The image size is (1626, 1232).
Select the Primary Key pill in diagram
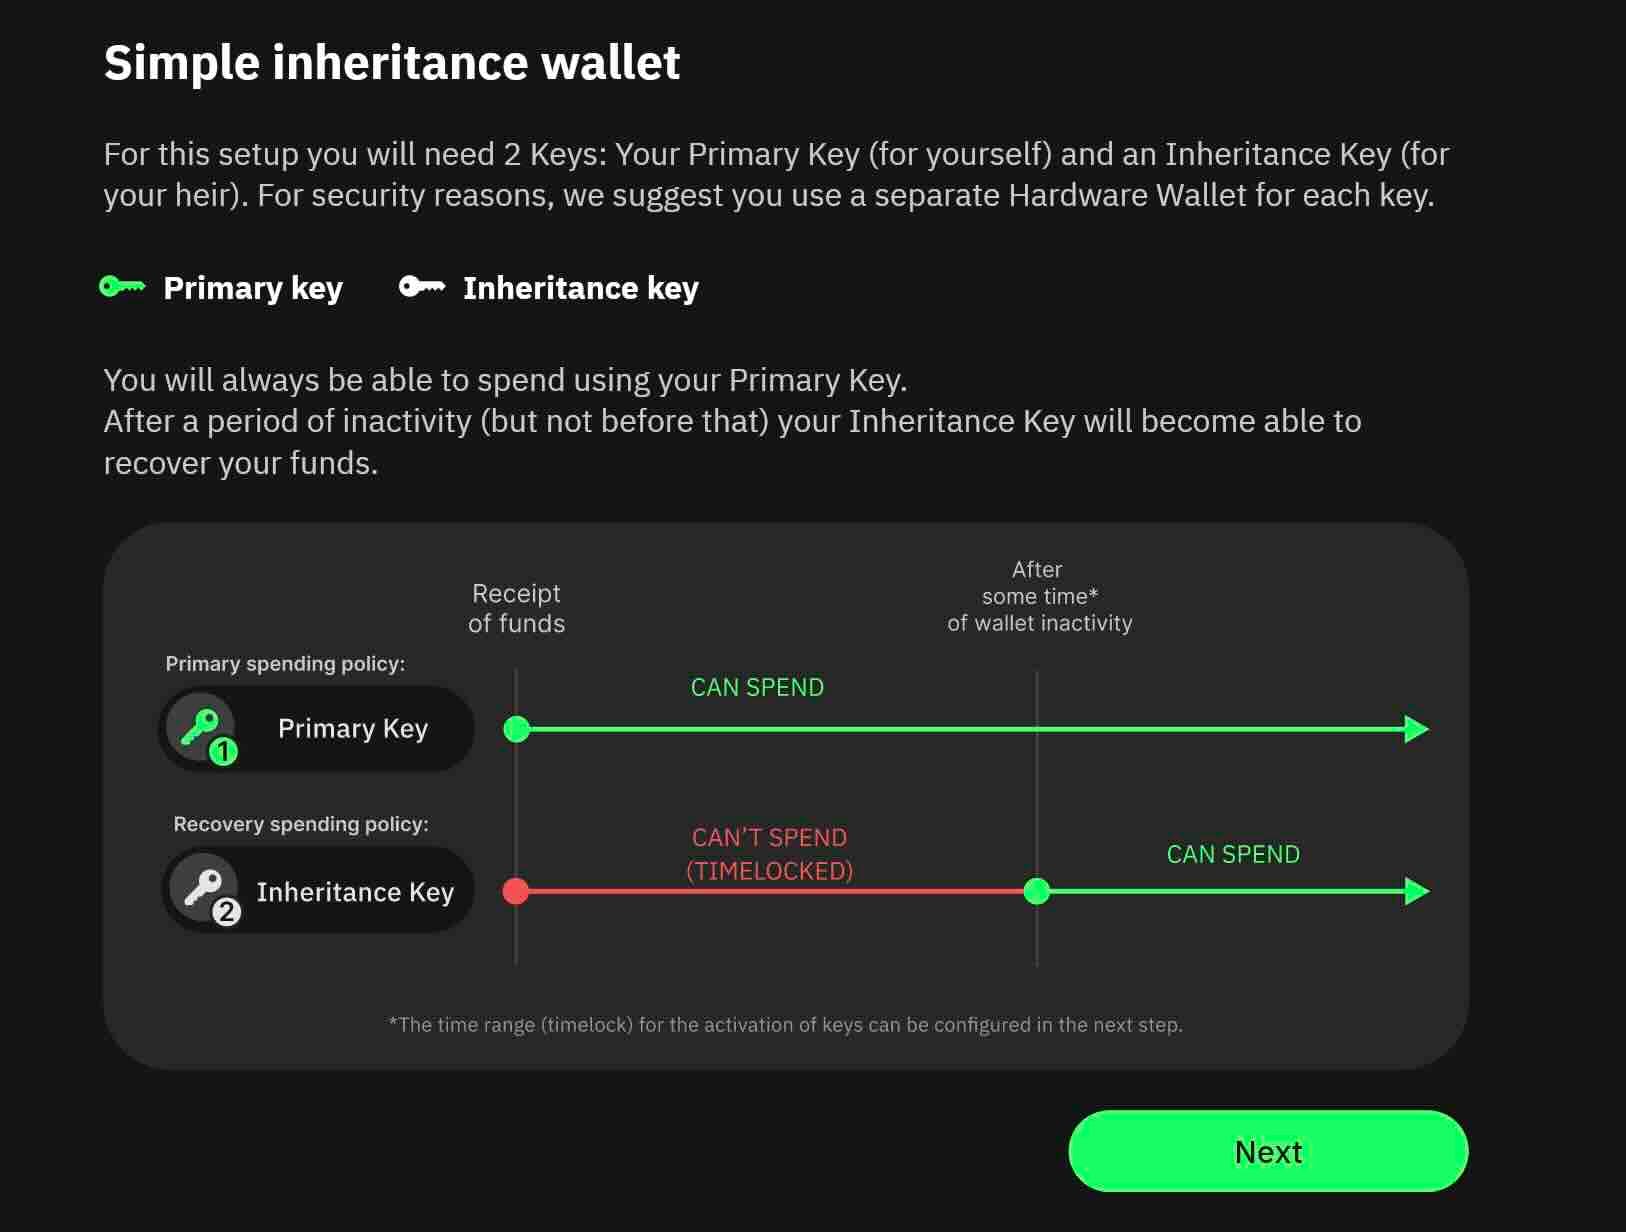(316, 729)
